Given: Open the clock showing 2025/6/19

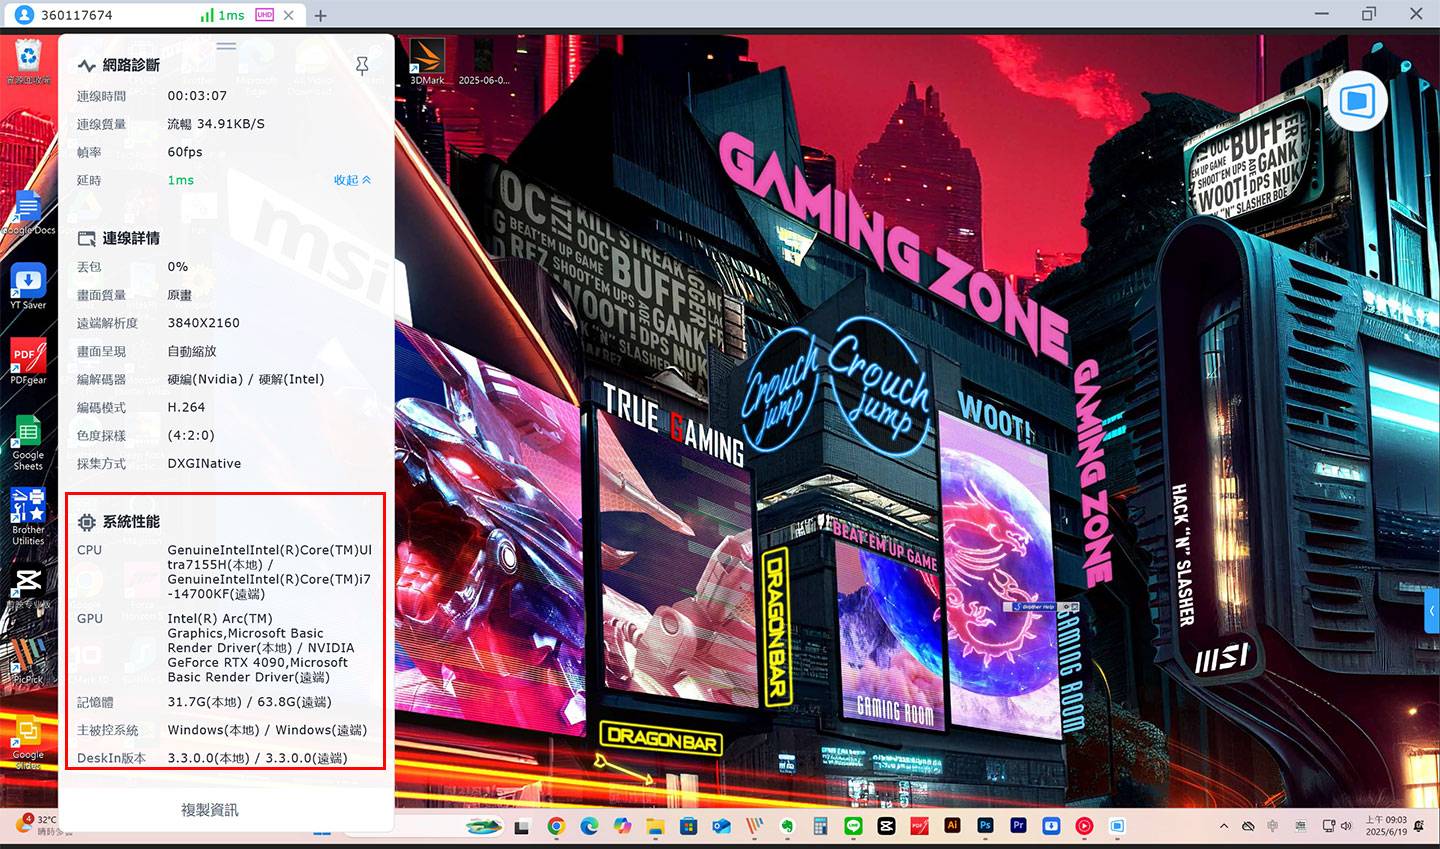Looking at the screenshot, I should [1386, 826].
